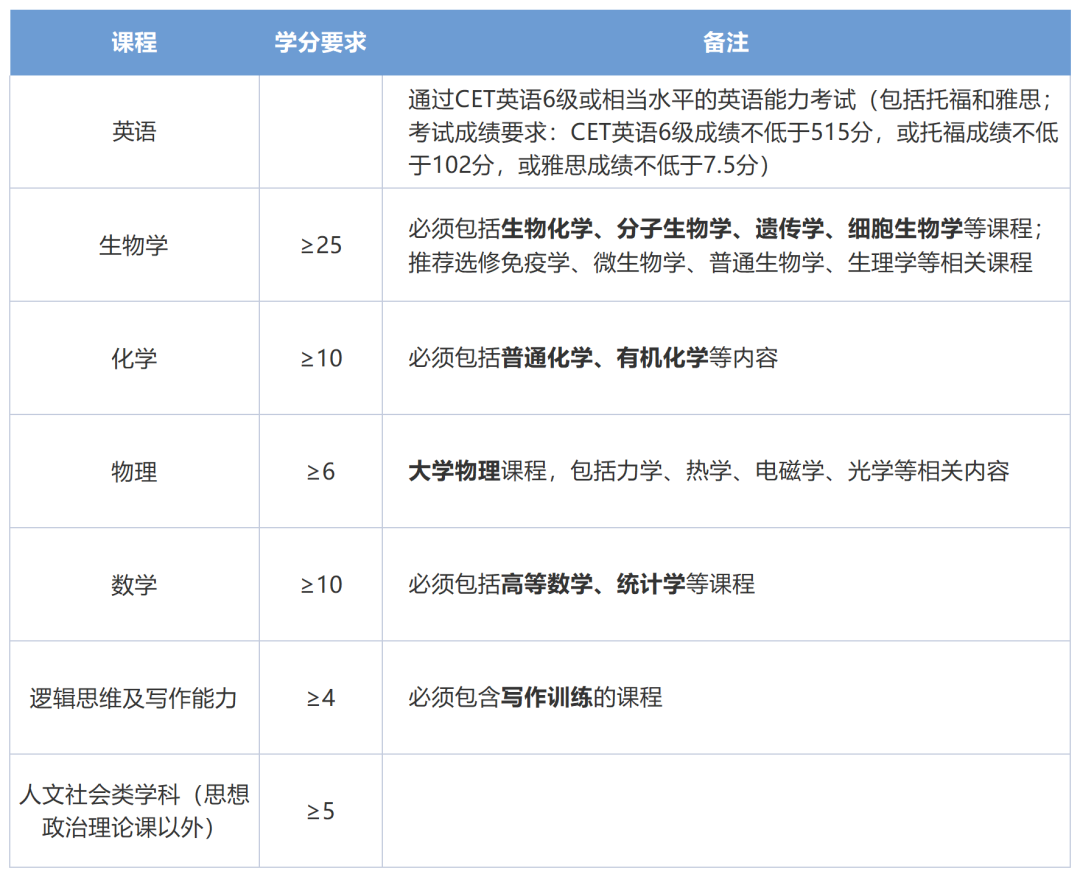Screen dimensions: 1080x877
Task: Click the ≥6 credit value for 物理
Action: click(x=321, y=471)
